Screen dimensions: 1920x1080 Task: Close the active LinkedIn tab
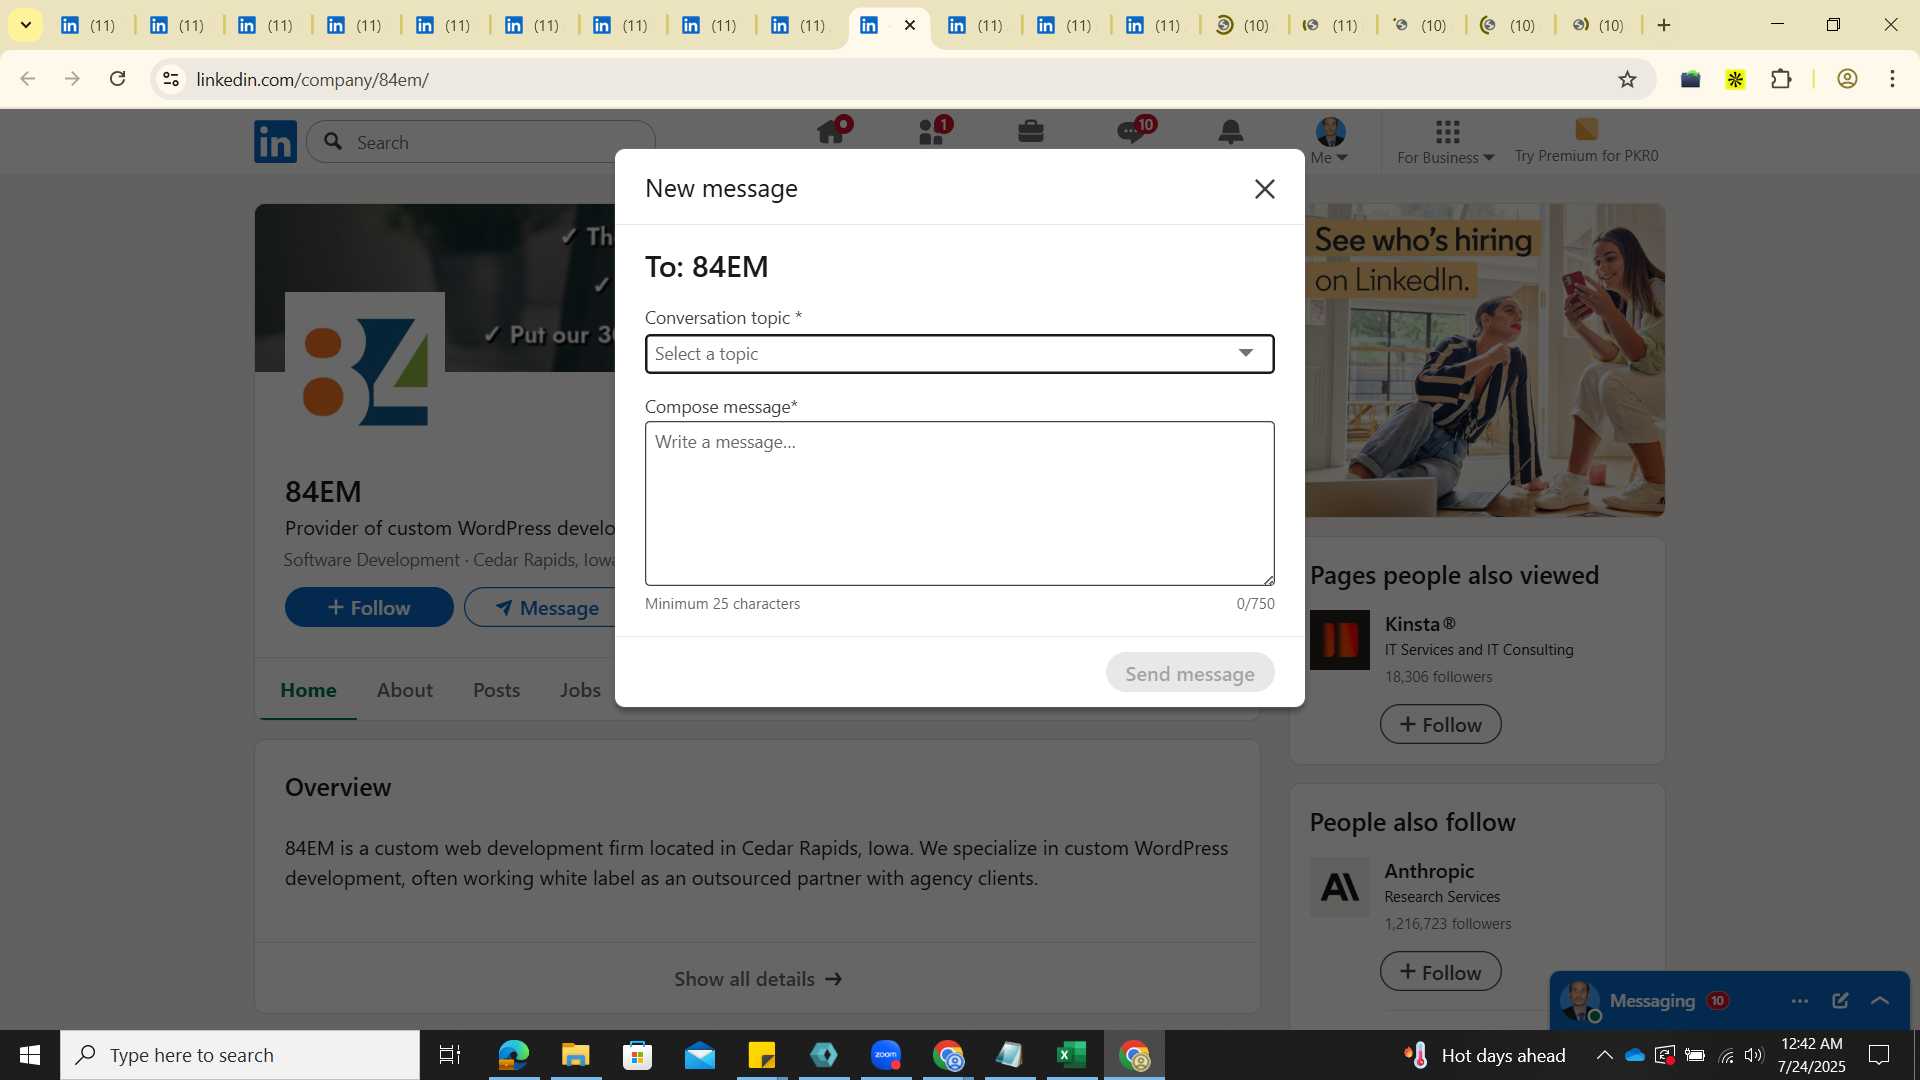point(909,25)
